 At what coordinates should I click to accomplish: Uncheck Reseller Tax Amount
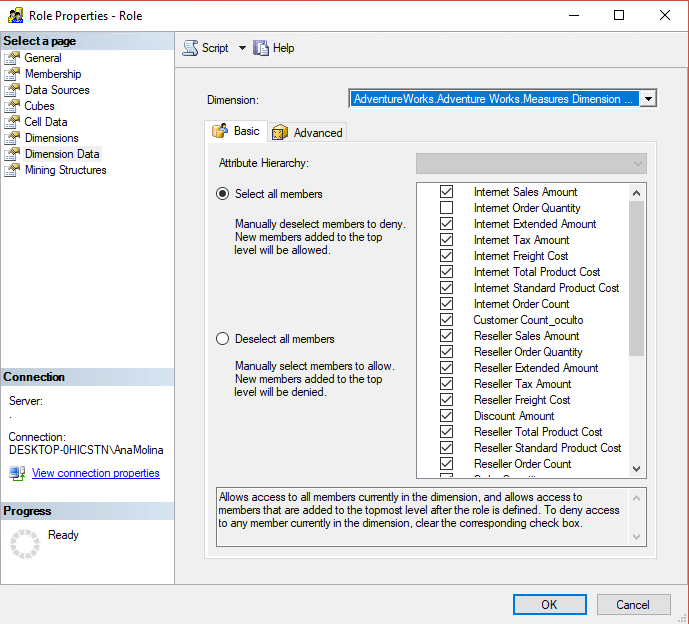[446, 384]
